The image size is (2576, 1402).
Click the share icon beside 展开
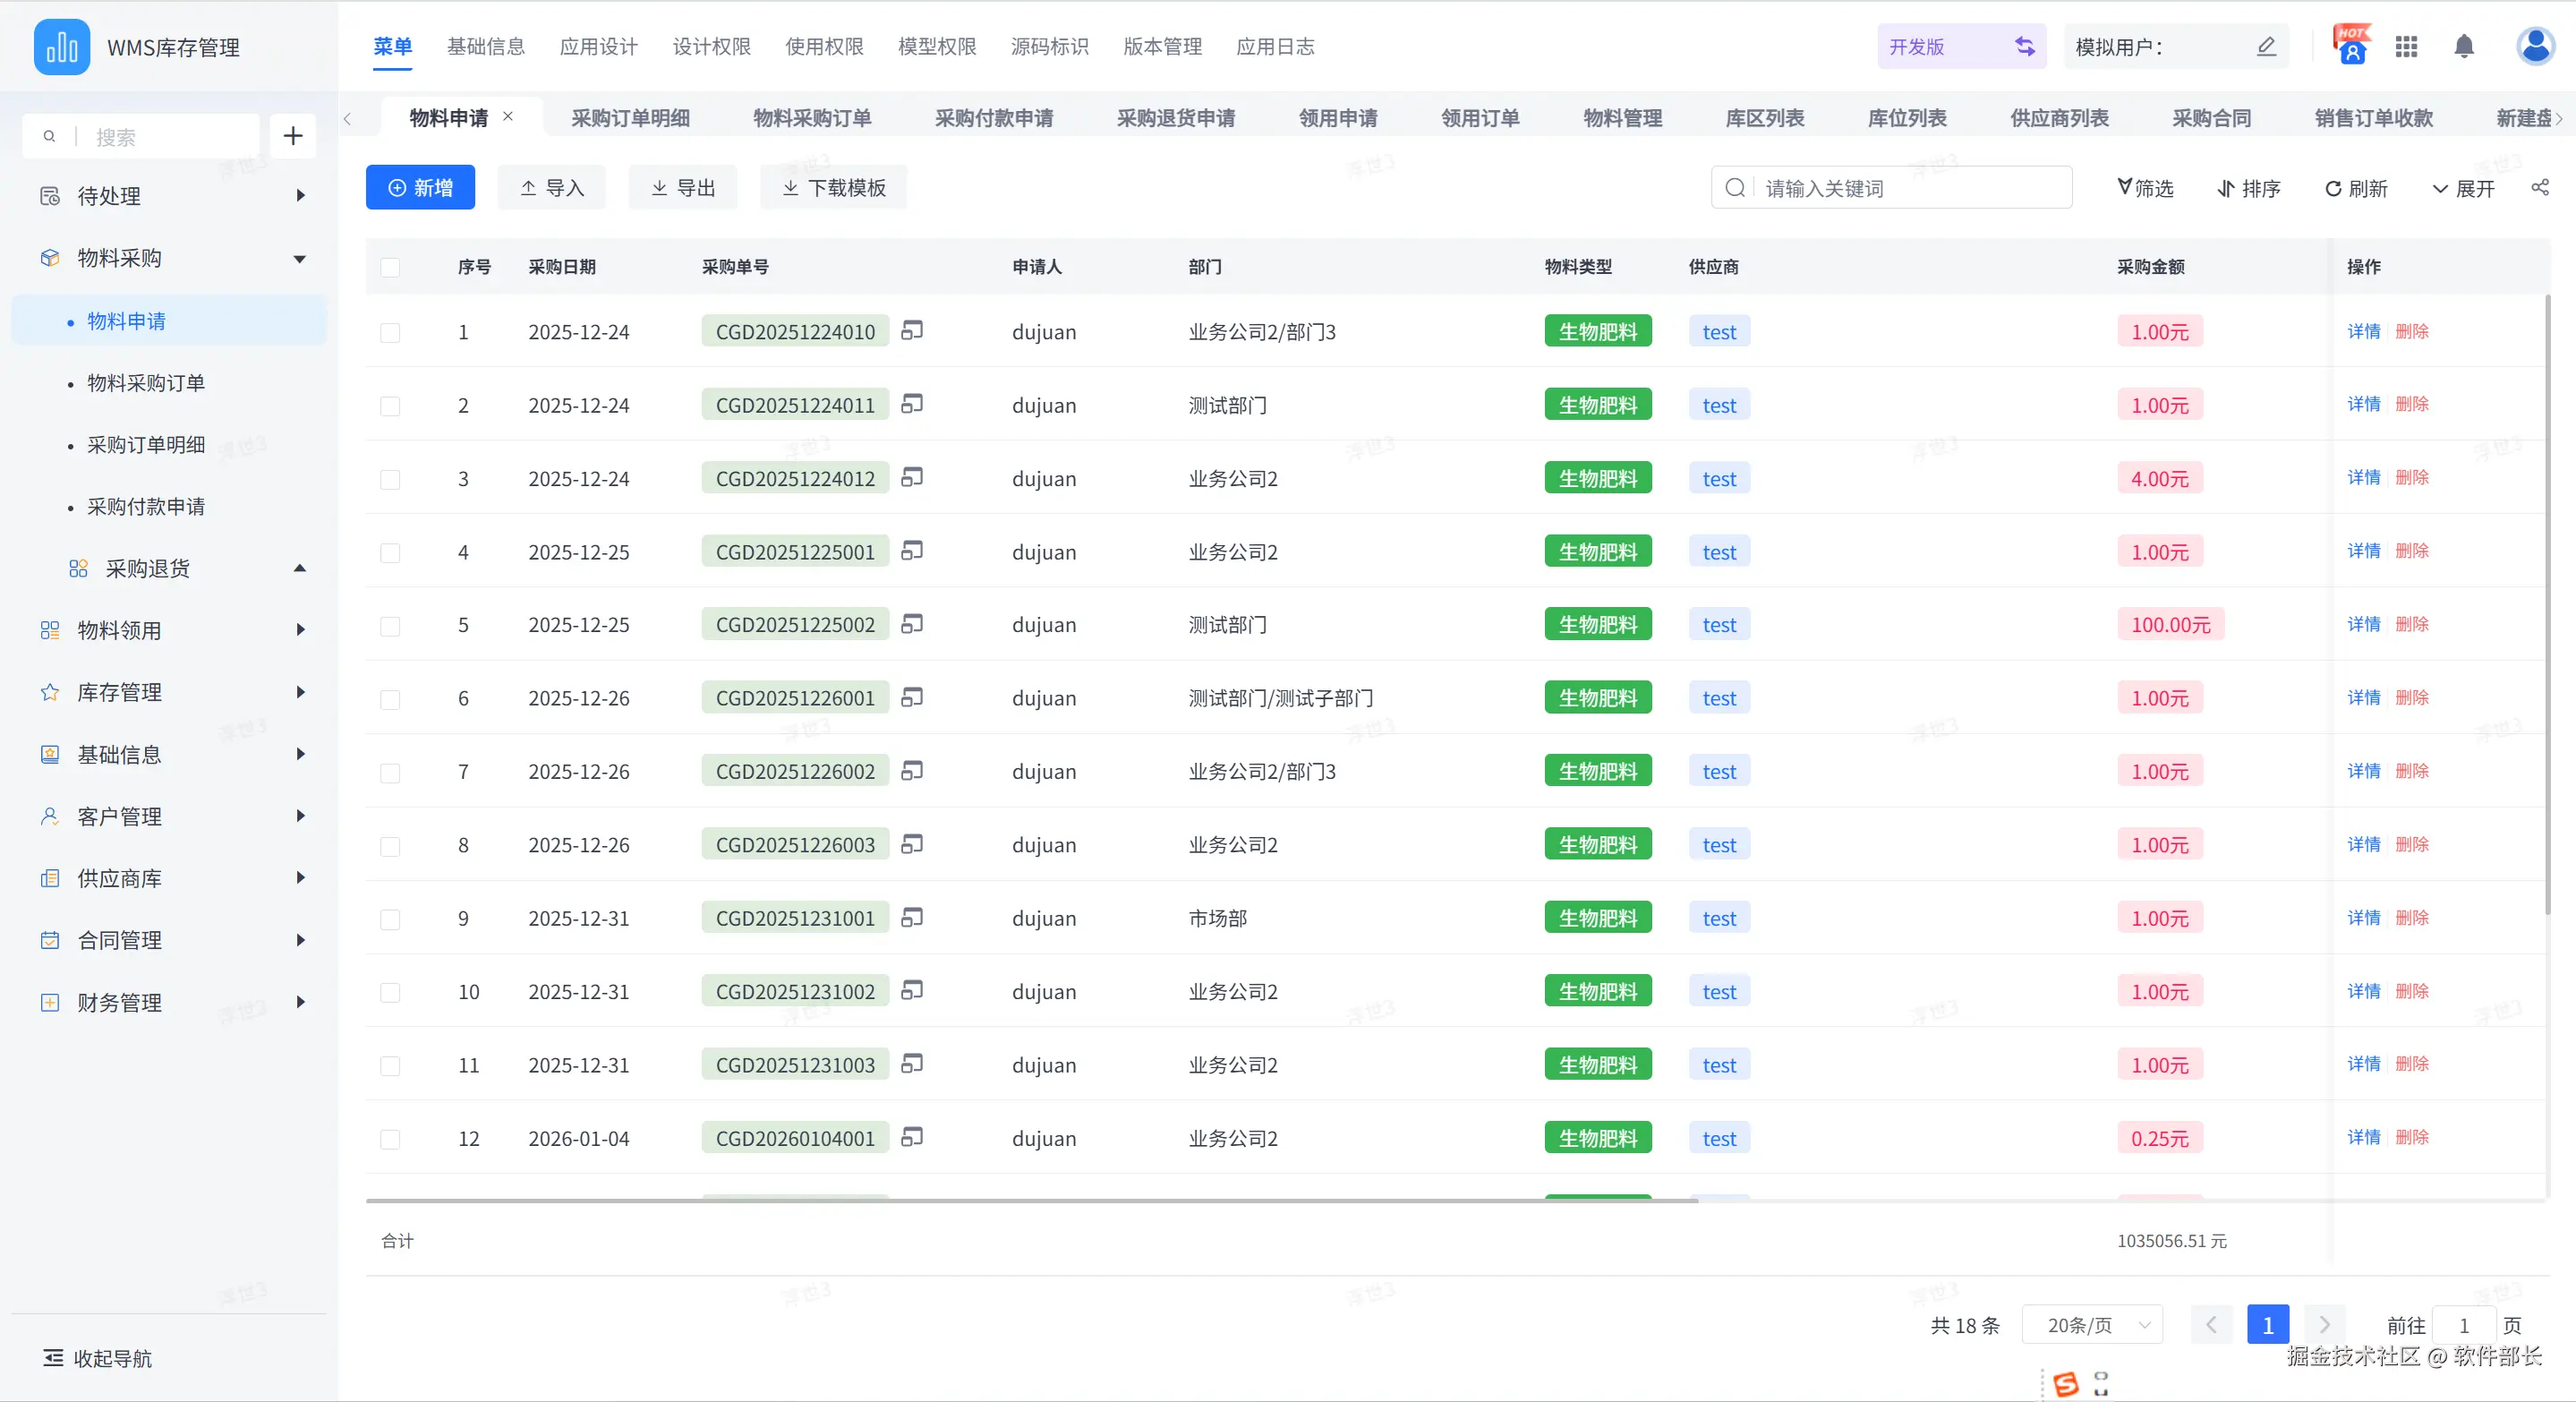2540,187
